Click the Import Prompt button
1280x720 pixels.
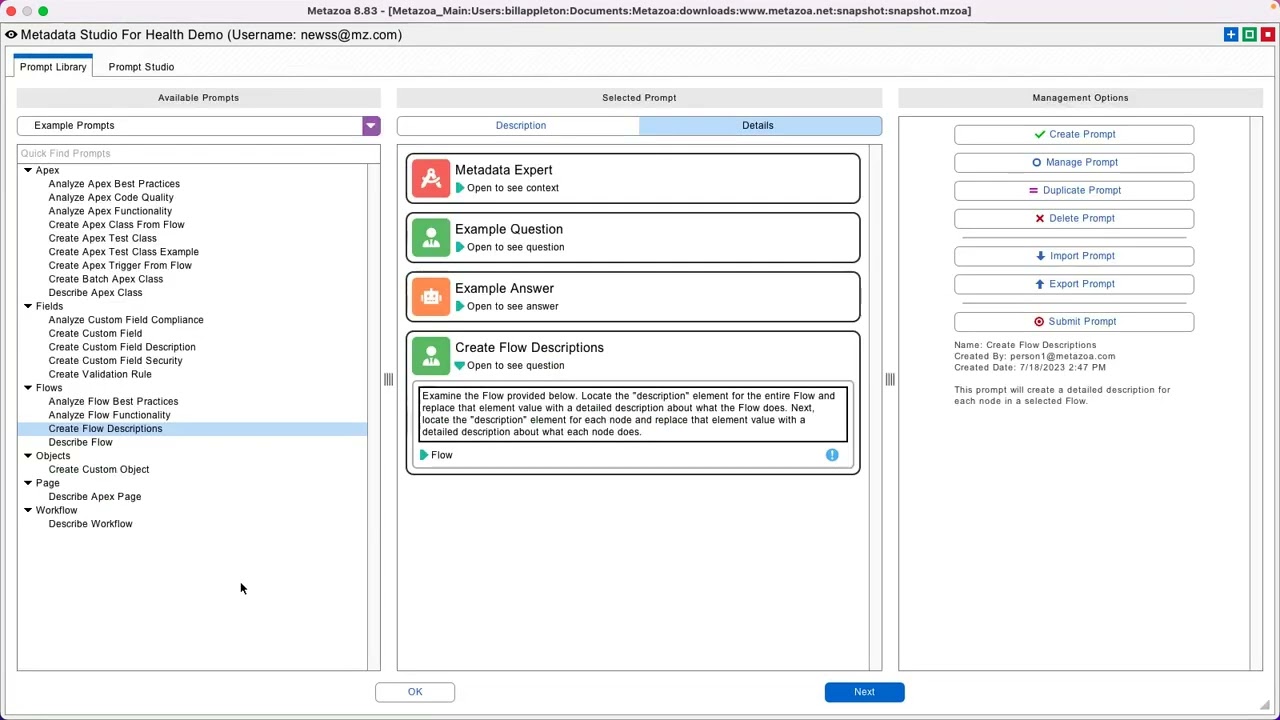pyautogui.click(x=1074, y=256)
